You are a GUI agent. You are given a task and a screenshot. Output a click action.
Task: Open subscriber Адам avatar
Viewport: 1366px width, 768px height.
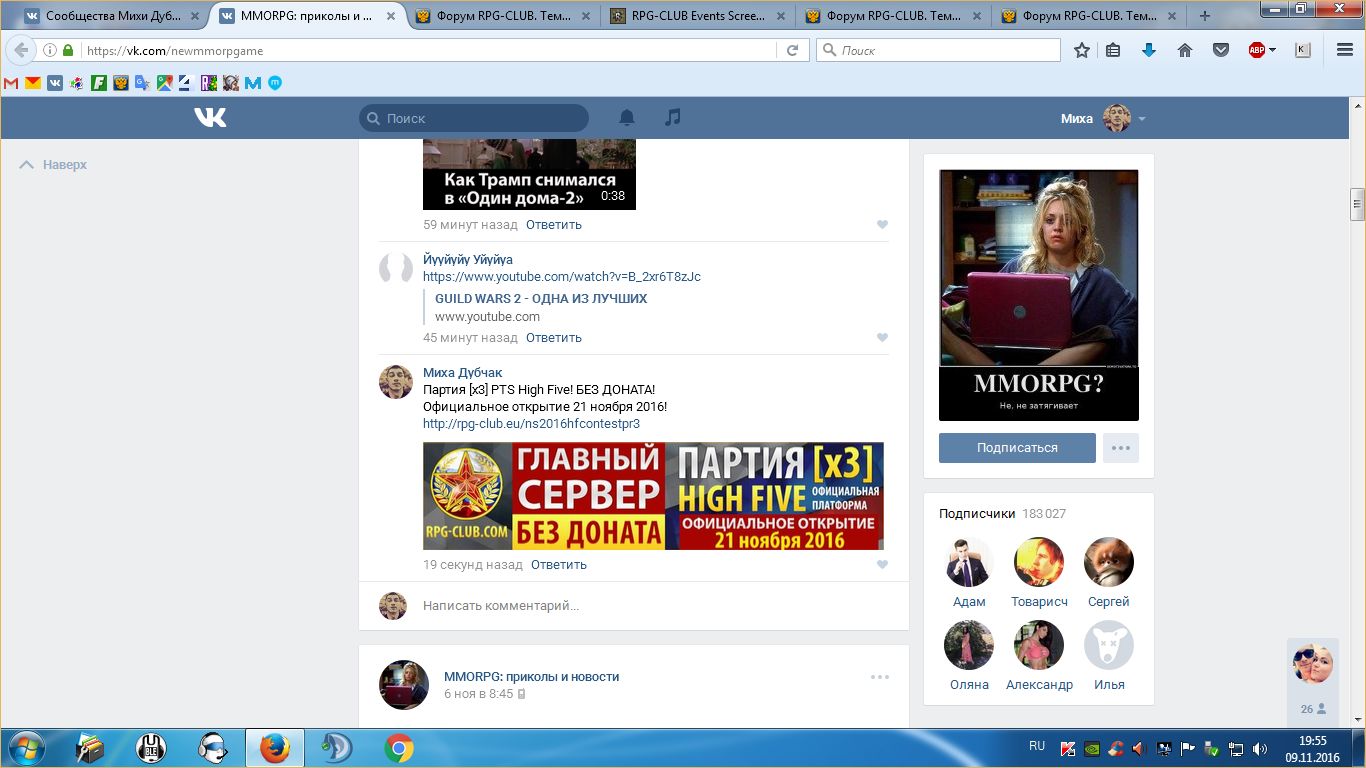click(x=969, y=562)
